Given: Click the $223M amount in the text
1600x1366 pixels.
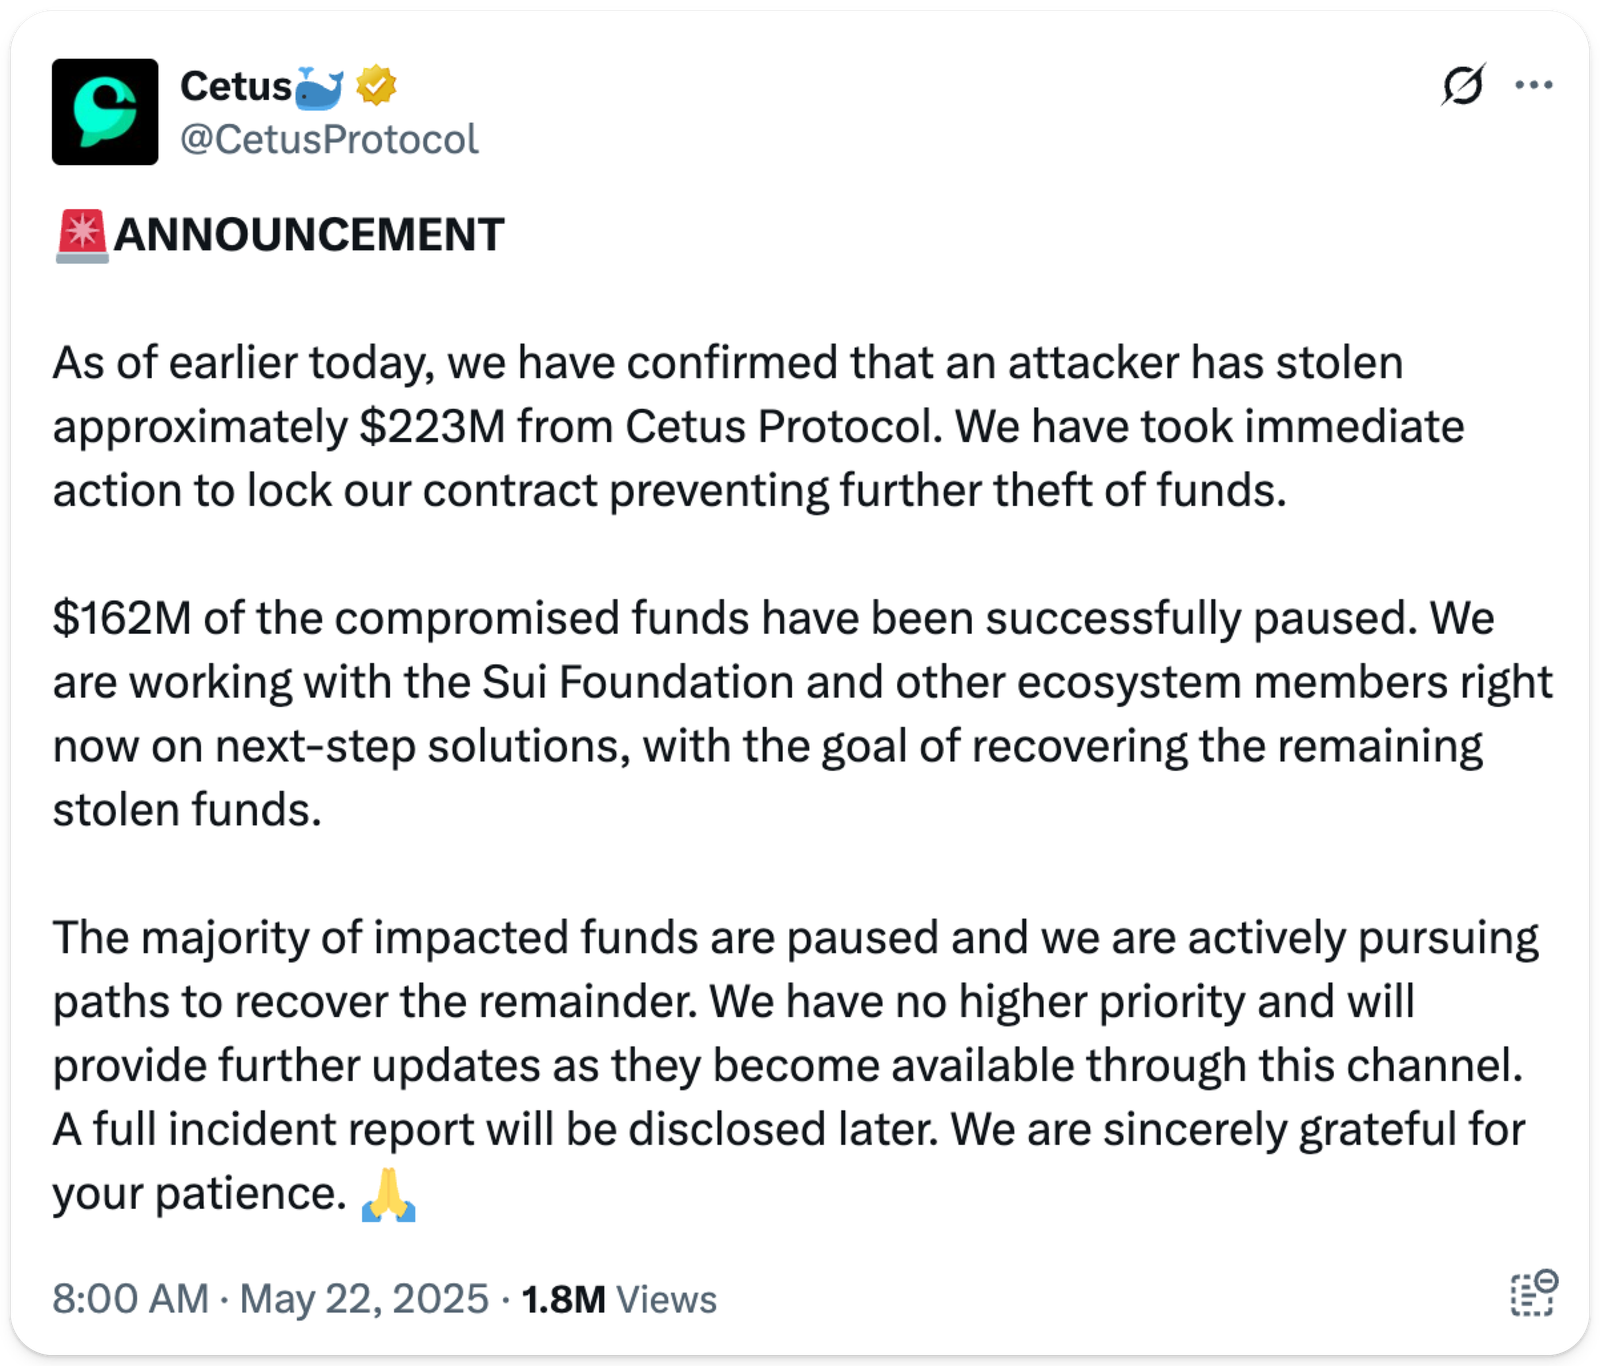Looking at the screenshot, I should (x=432, y=427).
